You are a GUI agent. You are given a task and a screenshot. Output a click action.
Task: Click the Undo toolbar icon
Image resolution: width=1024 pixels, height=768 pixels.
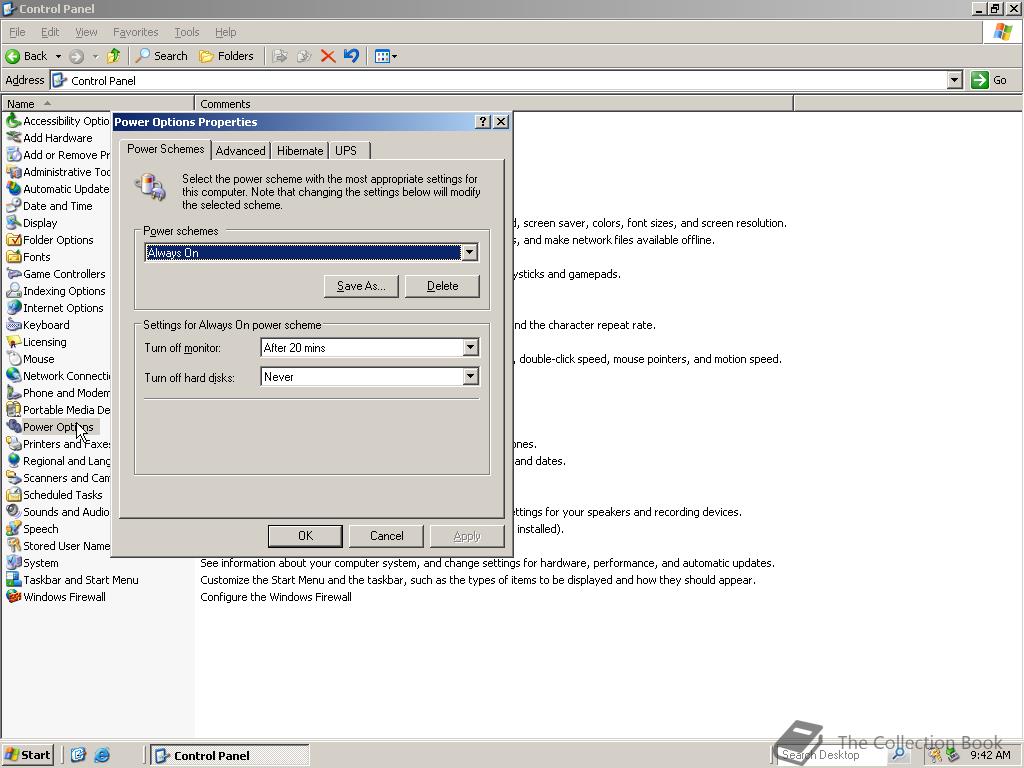[351, 56]
